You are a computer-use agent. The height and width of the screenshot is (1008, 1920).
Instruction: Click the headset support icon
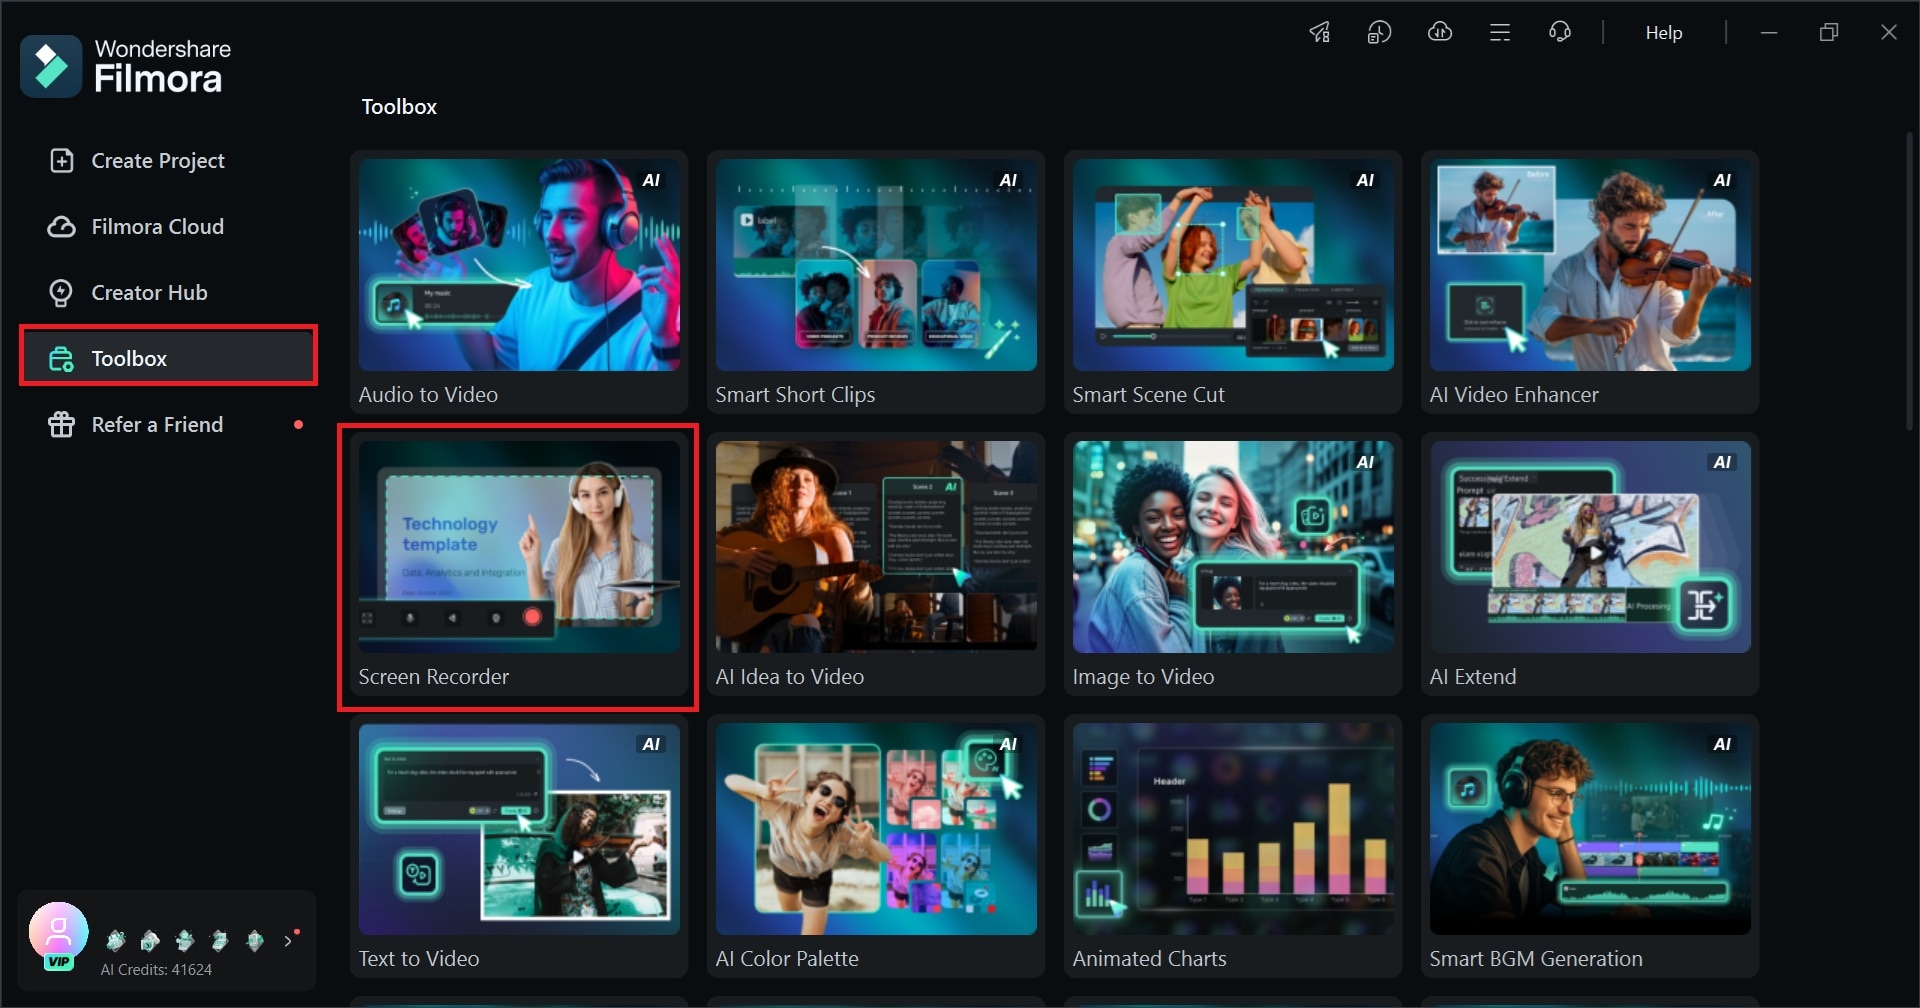(1560, 32)
